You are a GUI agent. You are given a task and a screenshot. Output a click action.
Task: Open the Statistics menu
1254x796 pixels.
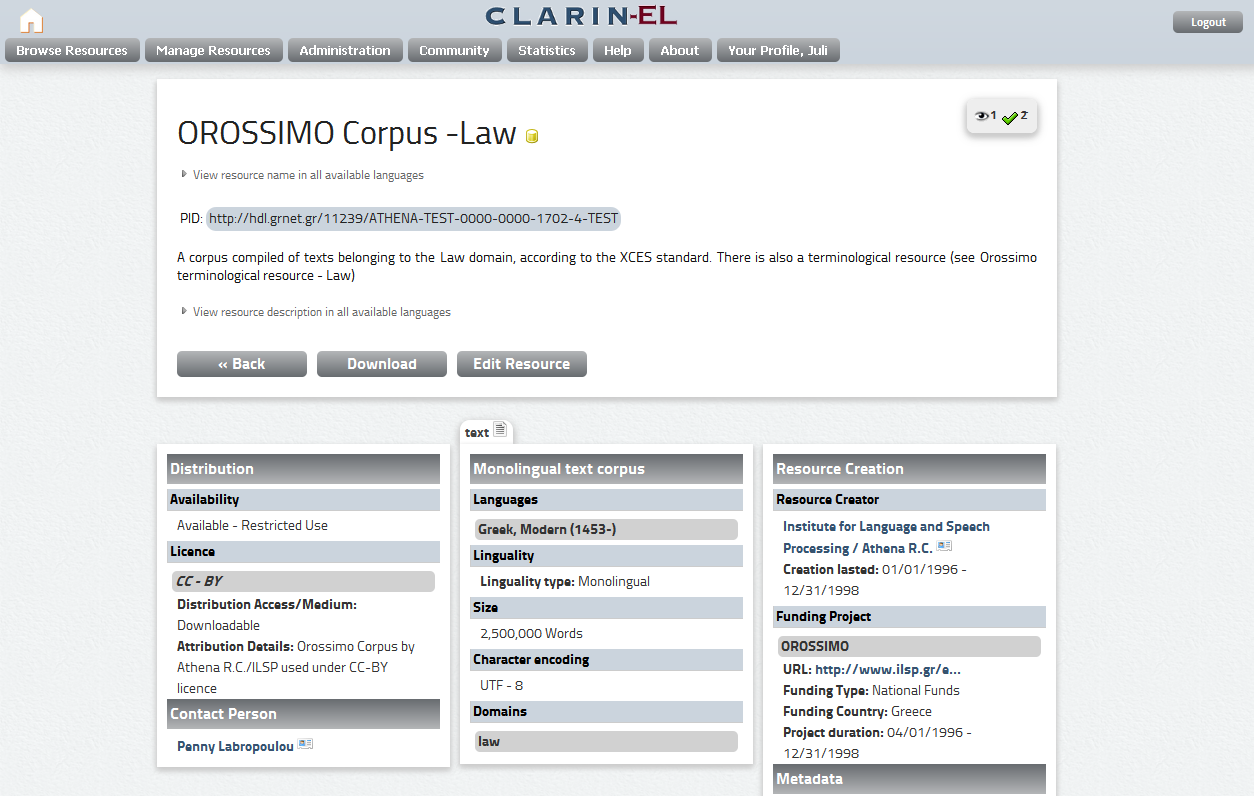pos(547,50)
